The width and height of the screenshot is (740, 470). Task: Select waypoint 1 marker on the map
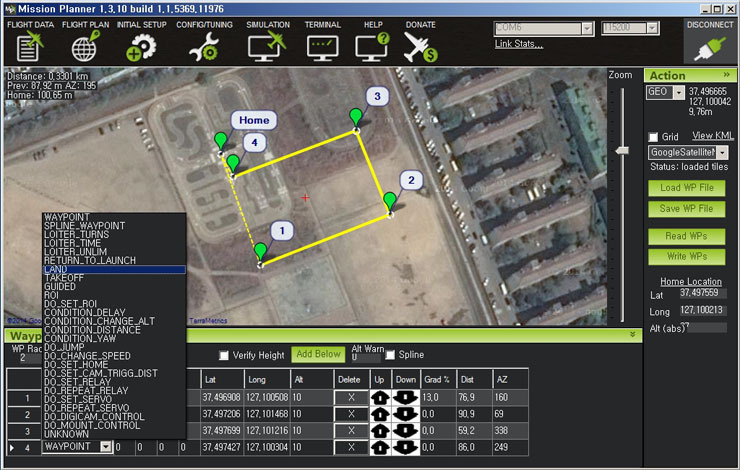(x=261, y=252)
